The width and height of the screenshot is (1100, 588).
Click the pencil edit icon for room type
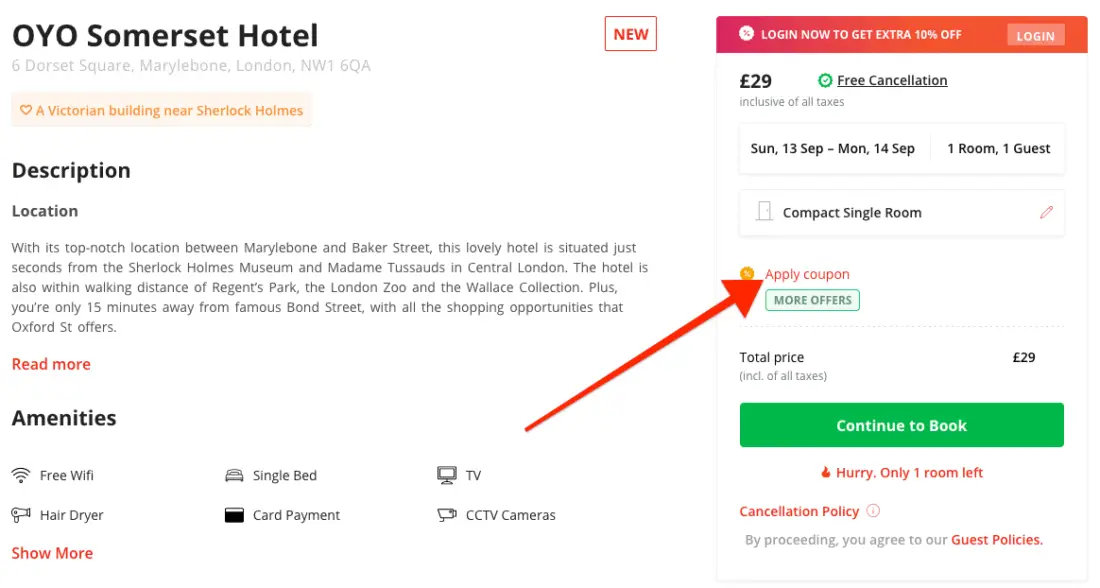coord(1047,212)
